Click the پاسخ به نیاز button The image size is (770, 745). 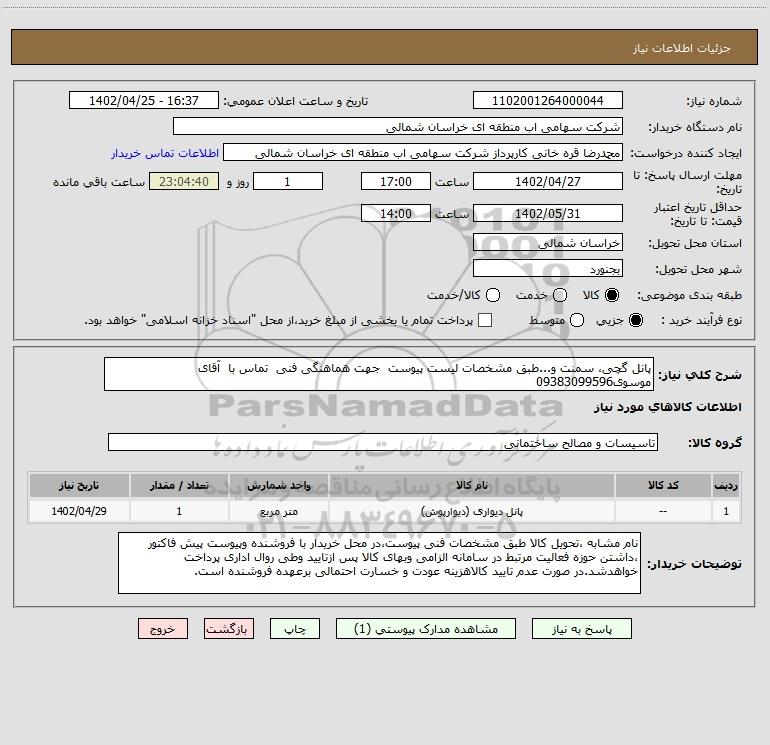tap(582, 629)
